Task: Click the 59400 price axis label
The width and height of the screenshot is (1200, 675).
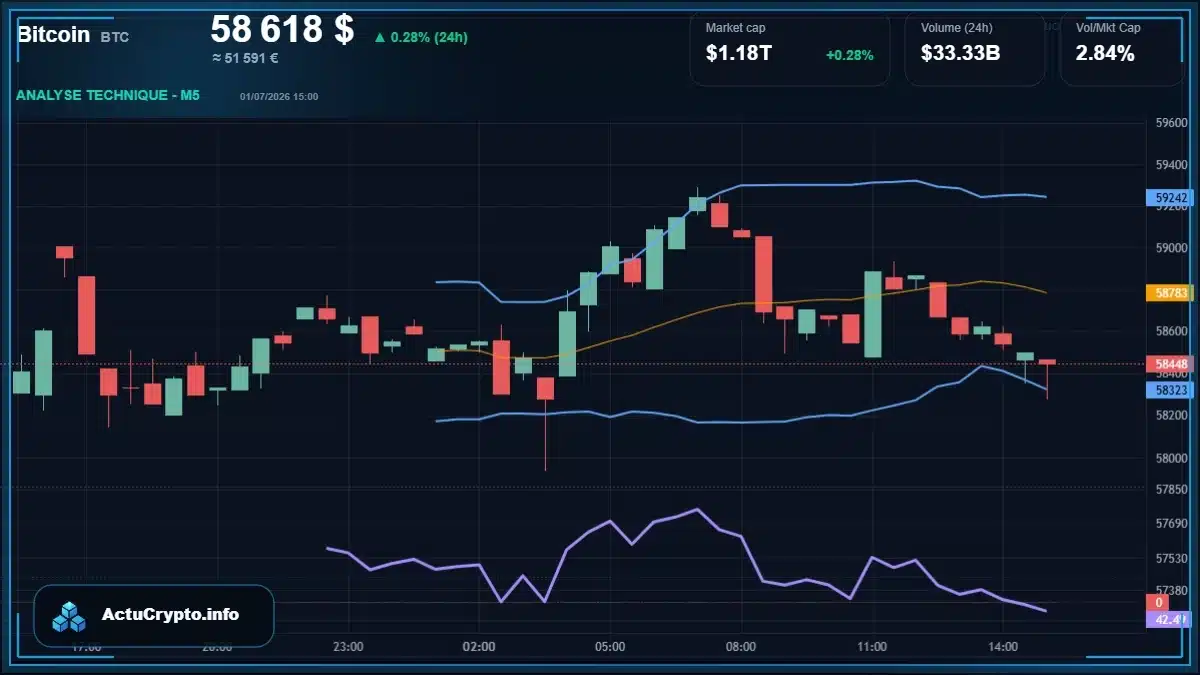Action: click(1170, 165)
